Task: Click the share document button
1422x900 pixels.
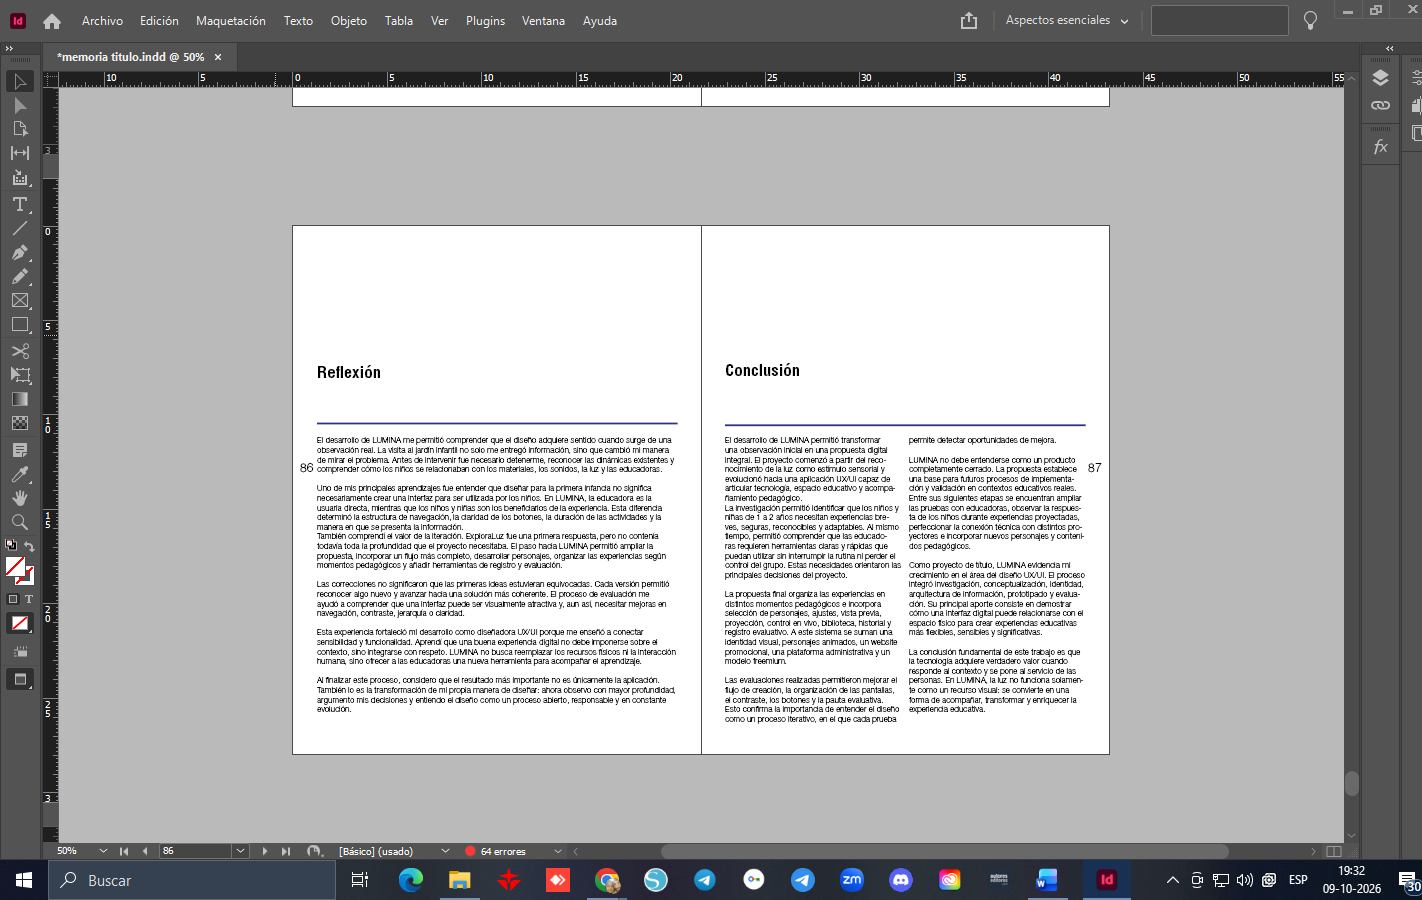Action: click(x=968, y=21)
